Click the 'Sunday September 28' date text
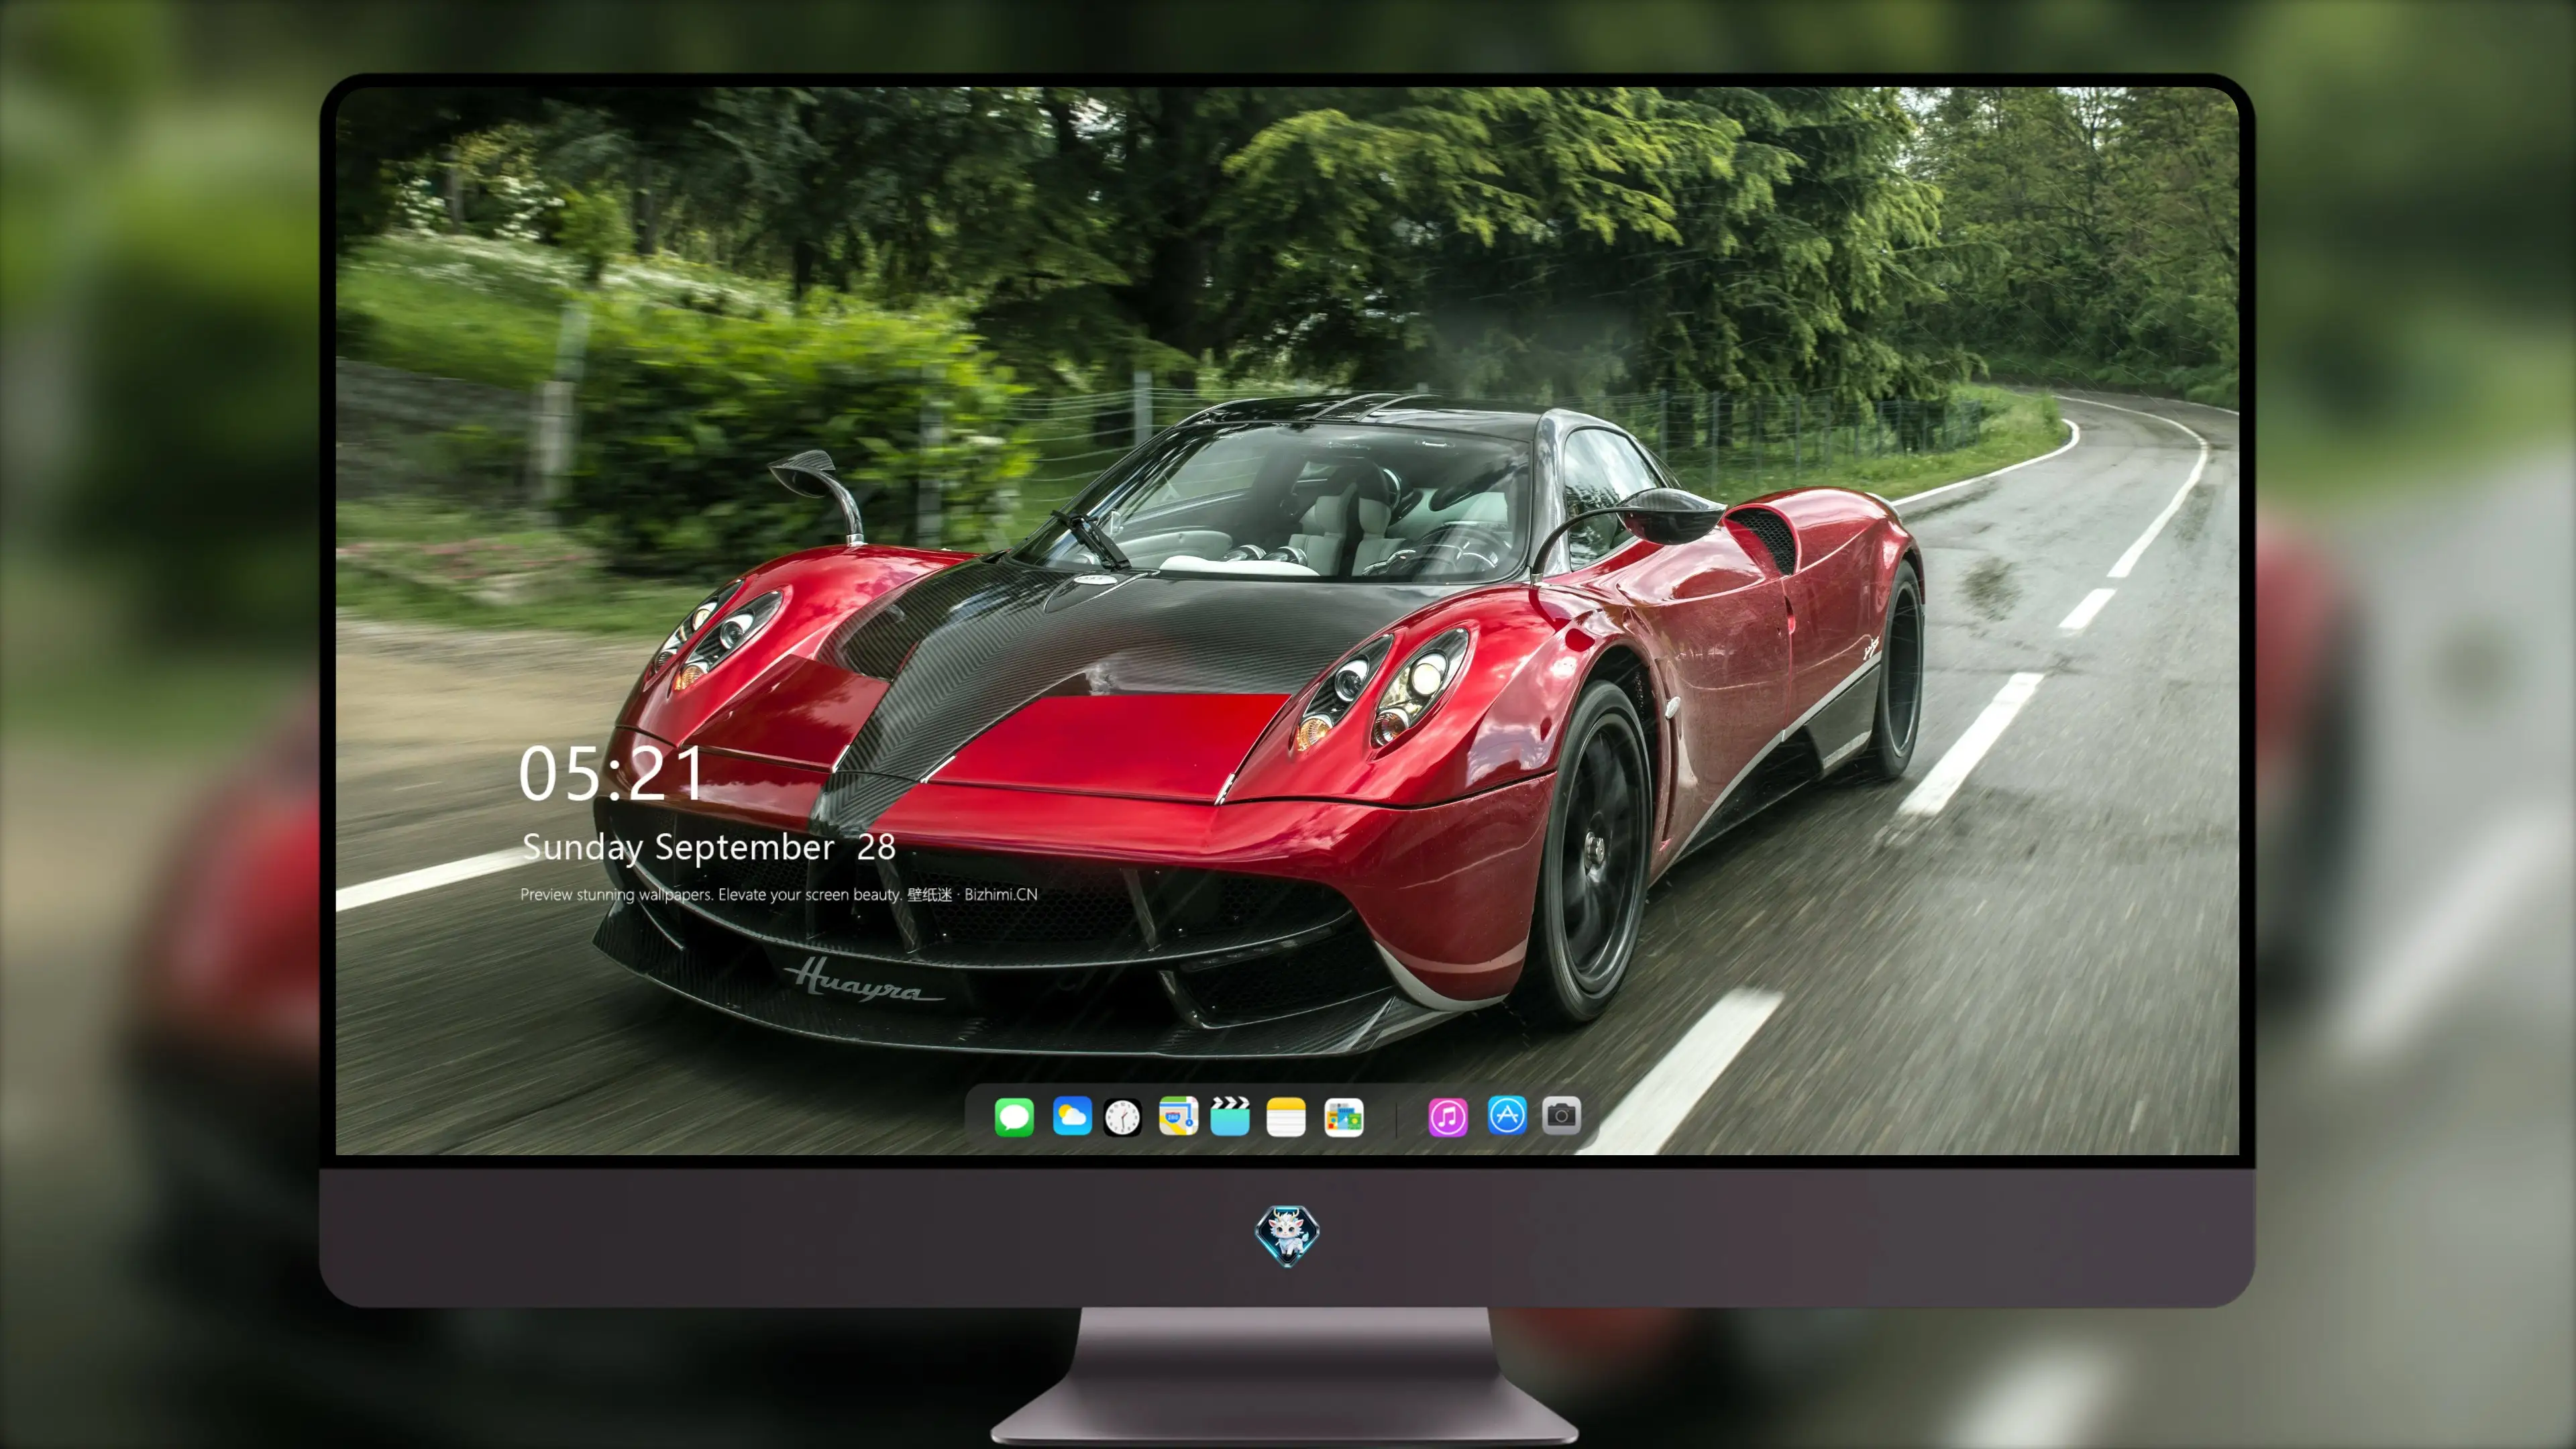The height and width of the screenshot is (1449, 2576). pyautogui.click(x=709, y=847)
